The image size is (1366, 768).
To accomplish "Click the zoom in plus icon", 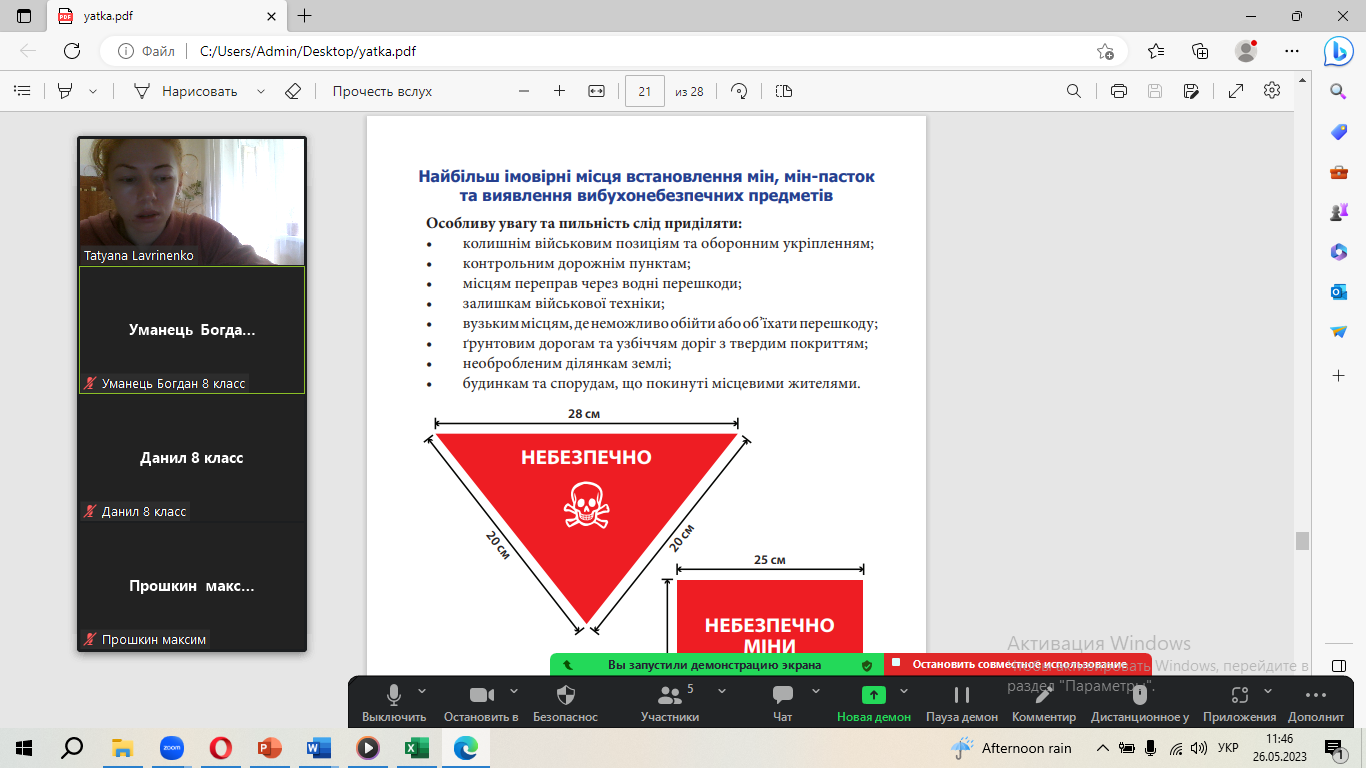I will click(x=559, y=91).
